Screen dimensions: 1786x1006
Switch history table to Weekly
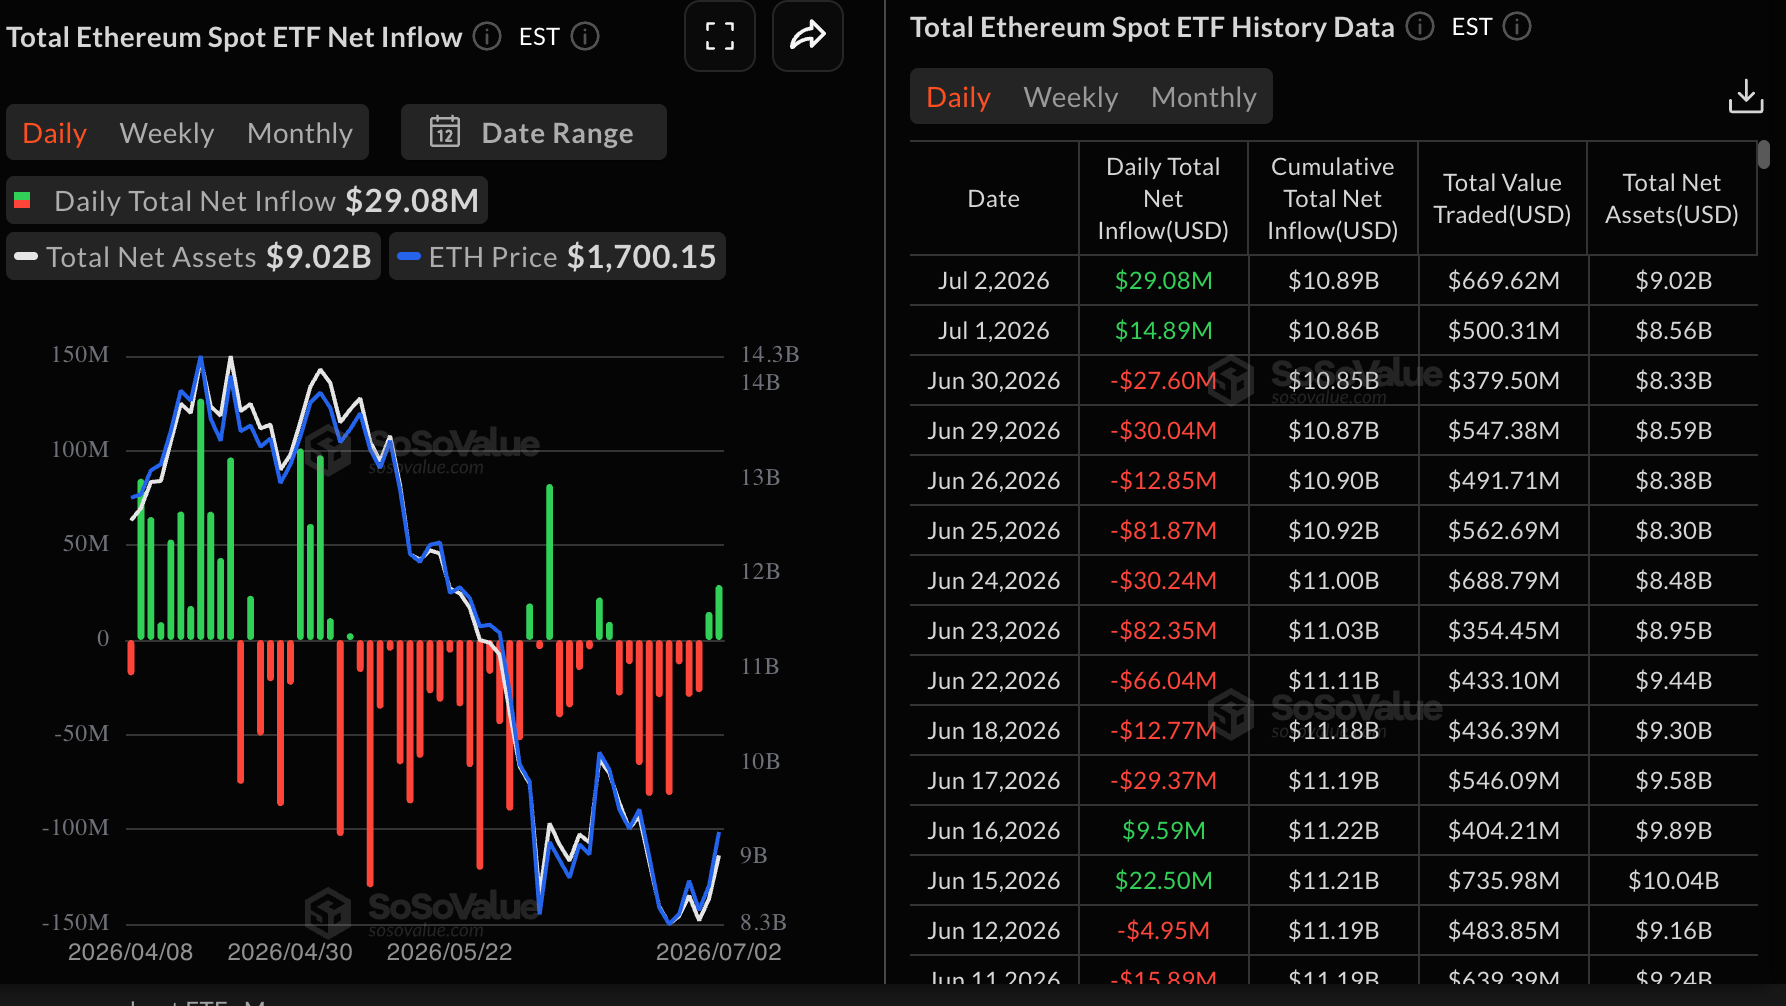click(1071, 97)
